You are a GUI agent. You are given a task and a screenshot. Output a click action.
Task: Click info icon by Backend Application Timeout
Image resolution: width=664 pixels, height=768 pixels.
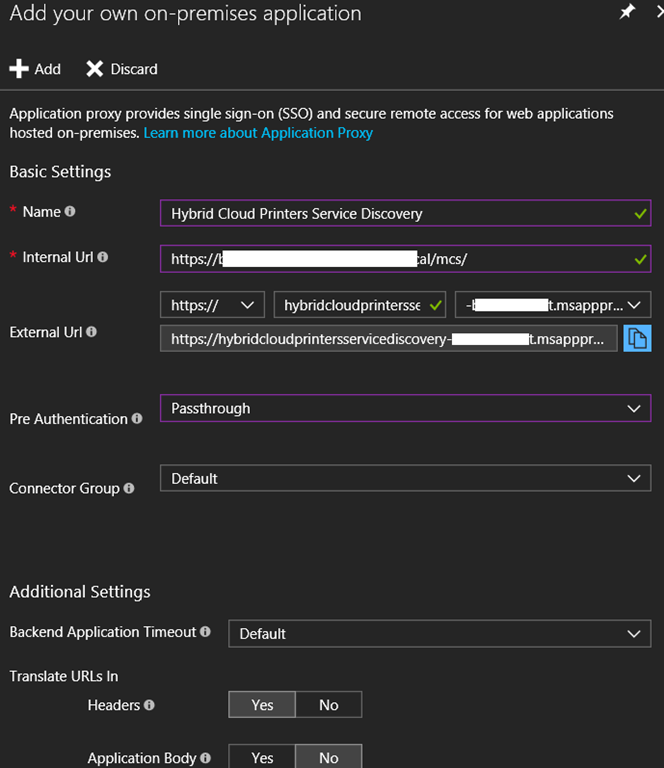pyautogui.click(x=206, y=632)
